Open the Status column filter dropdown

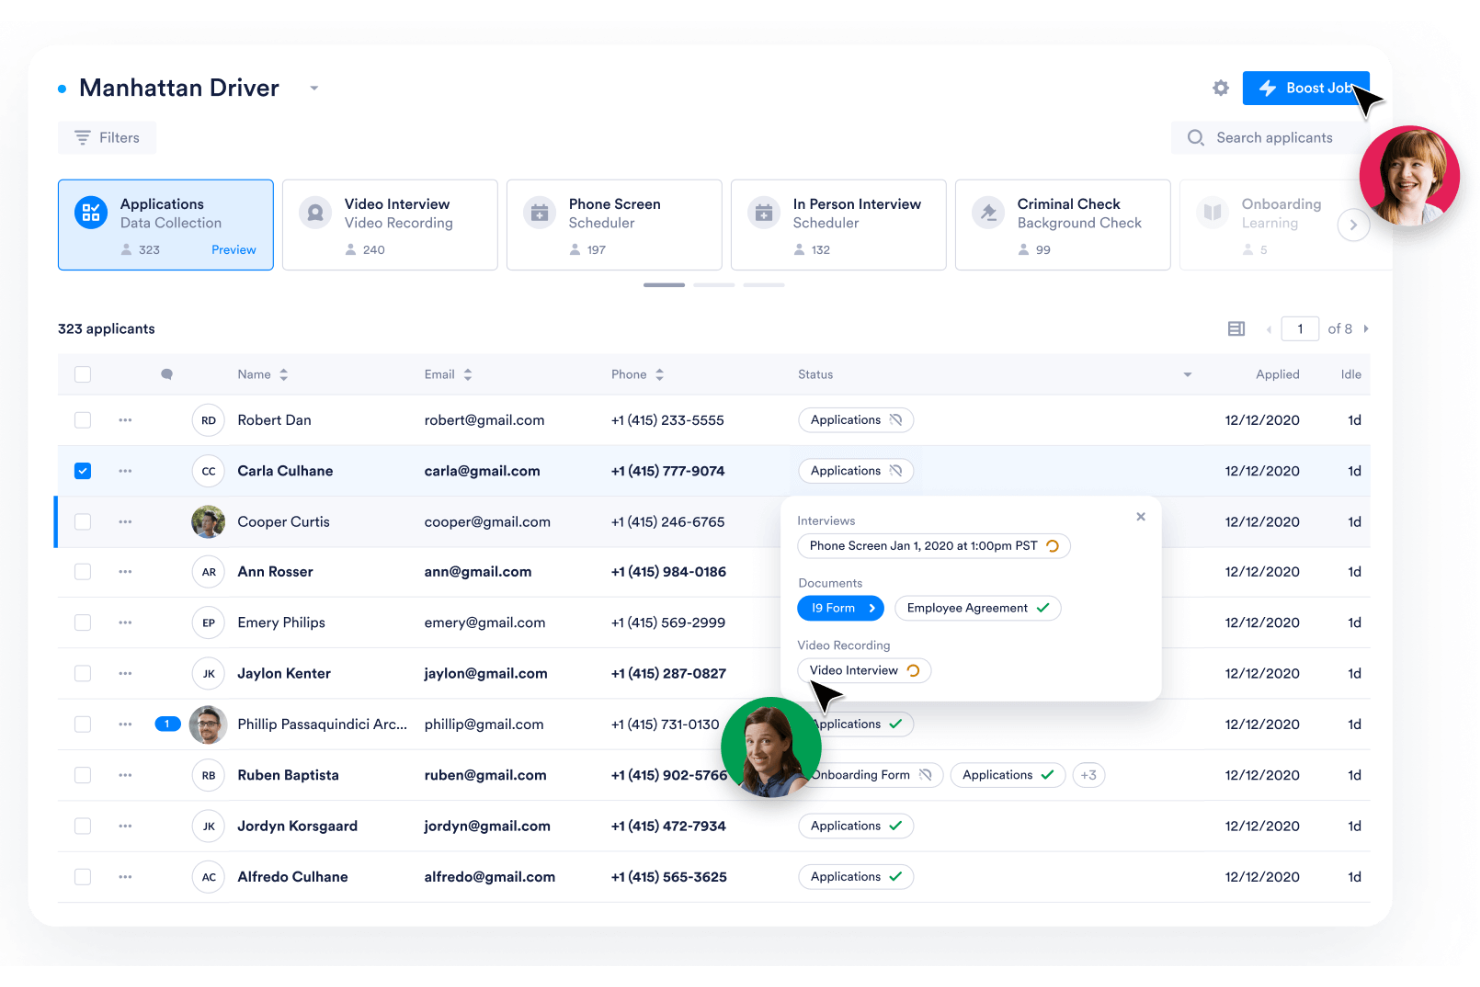(1187, 375)
